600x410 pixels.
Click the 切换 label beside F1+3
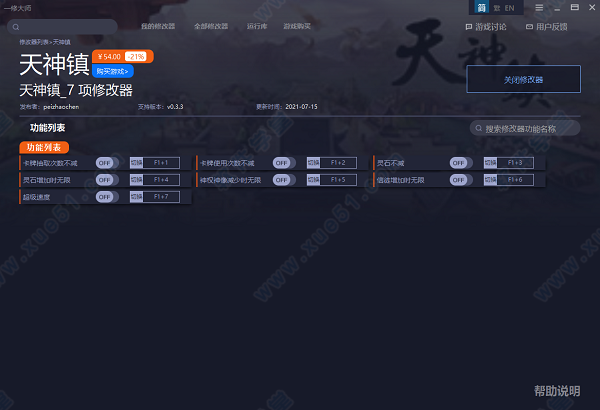(490, 163)
